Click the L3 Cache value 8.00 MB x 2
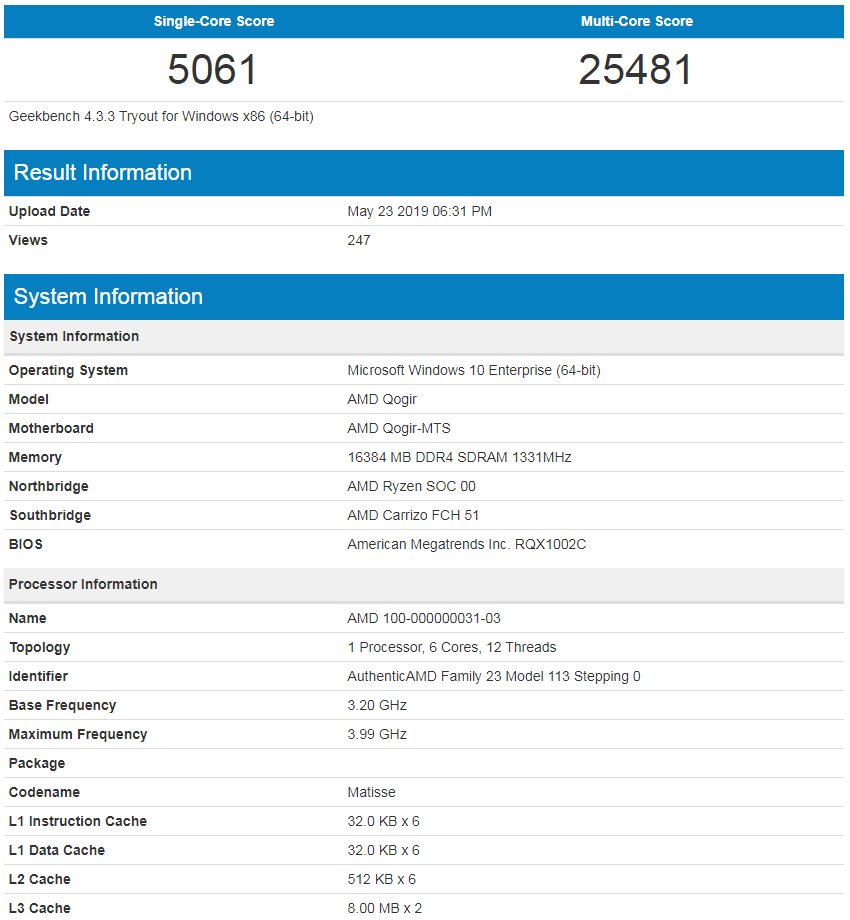The height and width of the screenshot is (920, 850). 385,908
